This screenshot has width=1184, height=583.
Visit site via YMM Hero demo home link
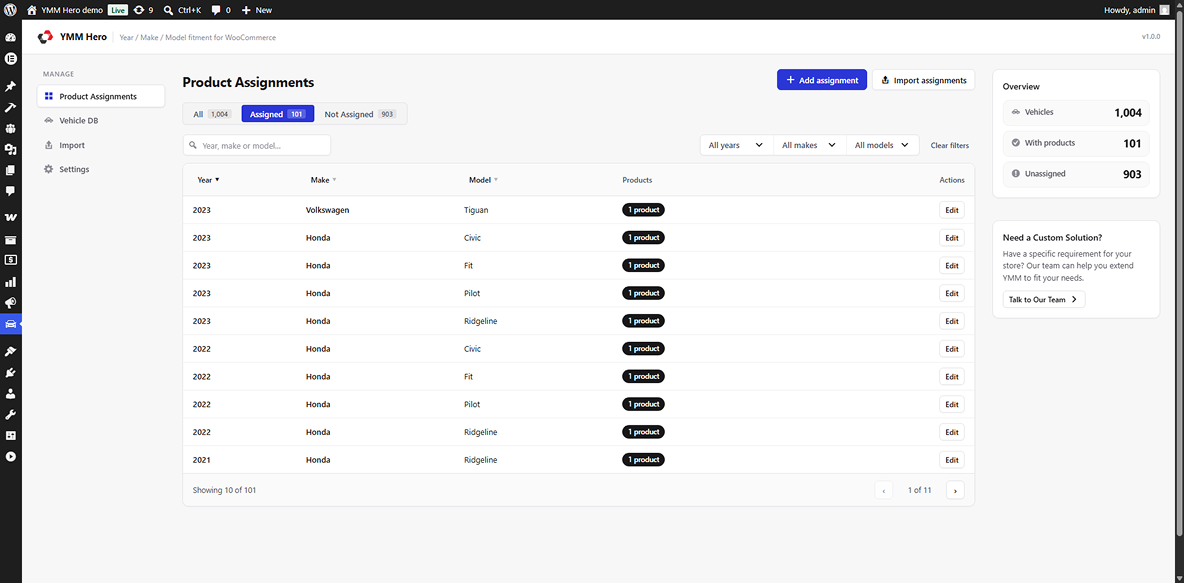tap(64, 10)
